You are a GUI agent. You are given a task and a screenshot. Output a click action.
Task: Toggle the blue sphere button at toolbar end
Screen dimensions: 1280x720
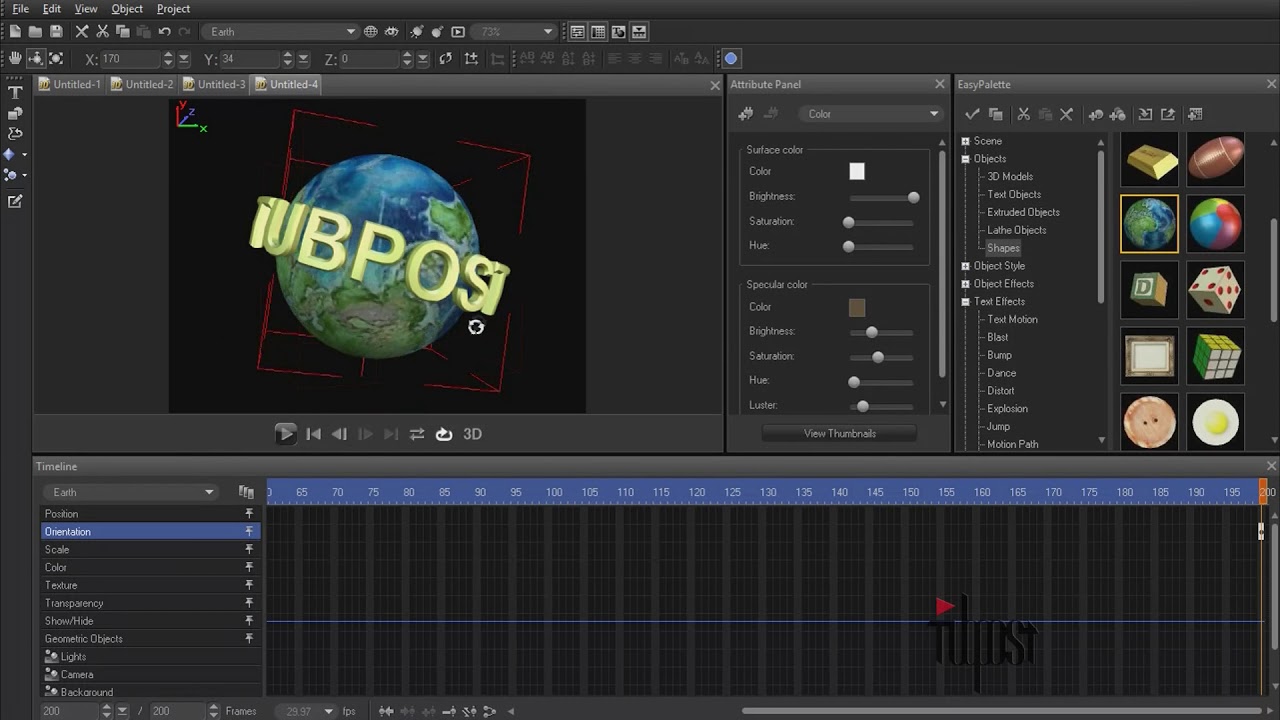point(731,59)
